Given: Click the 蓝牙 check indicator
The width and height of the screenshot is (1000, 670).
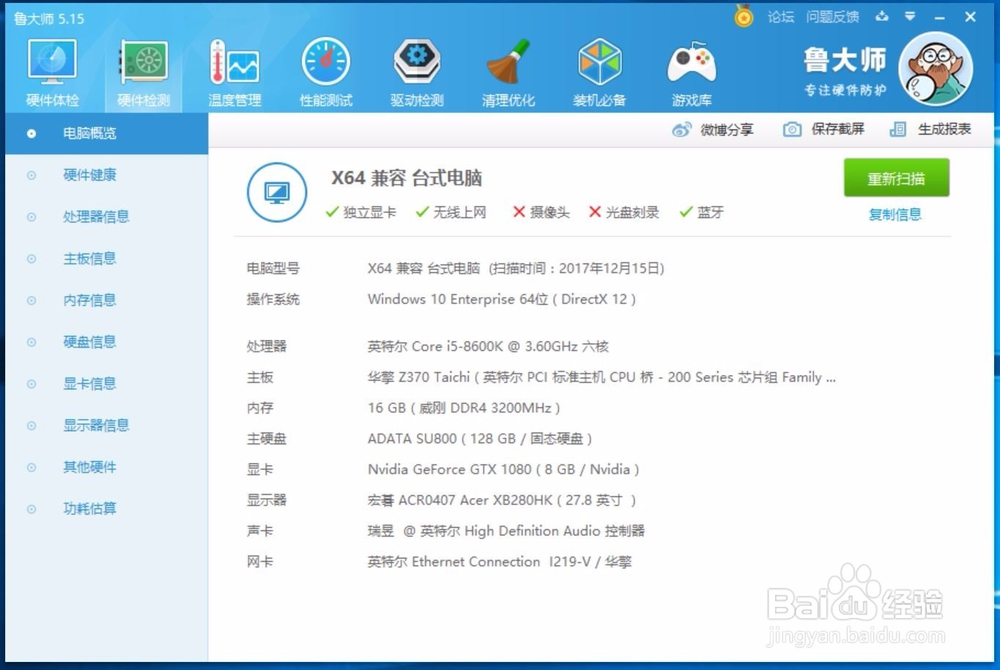Looking at the screenshot, I should [702, 212].
